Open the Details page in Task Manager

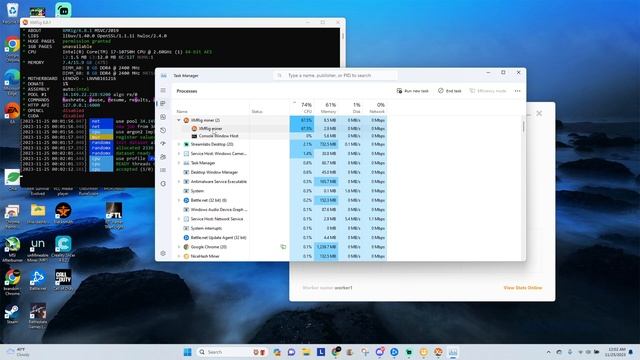coord(163,170)
